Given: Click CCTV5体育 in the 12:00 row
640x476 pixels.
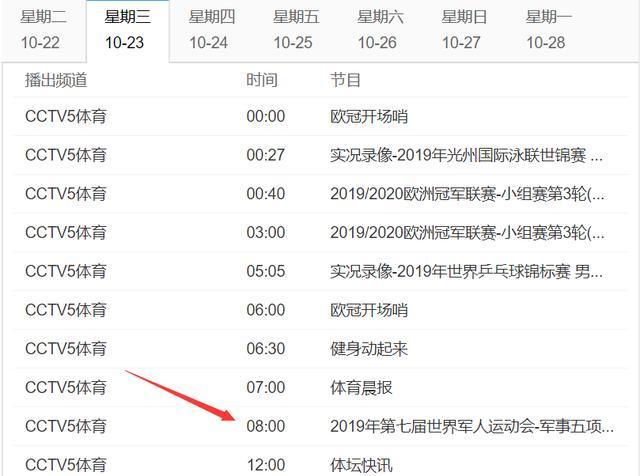Looking at the screenshot, I should coord(66,465).
